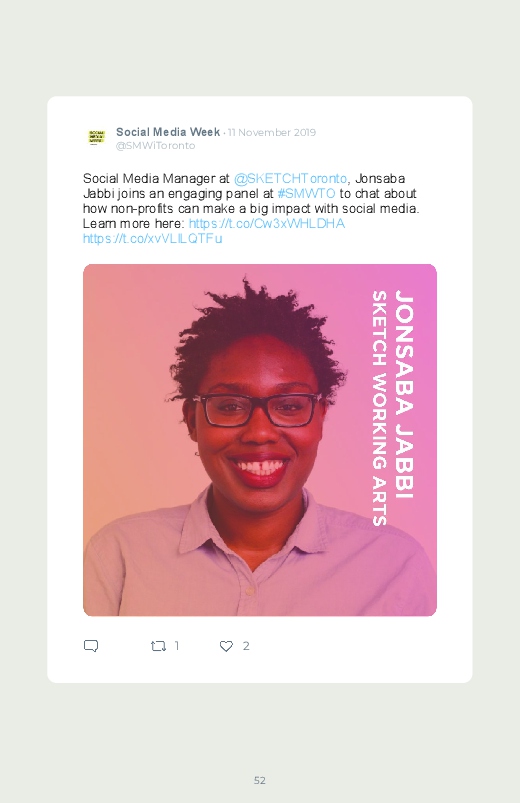Click the heart like icon
This screenshot has width=520, height=803.
[x=226, y=646]
